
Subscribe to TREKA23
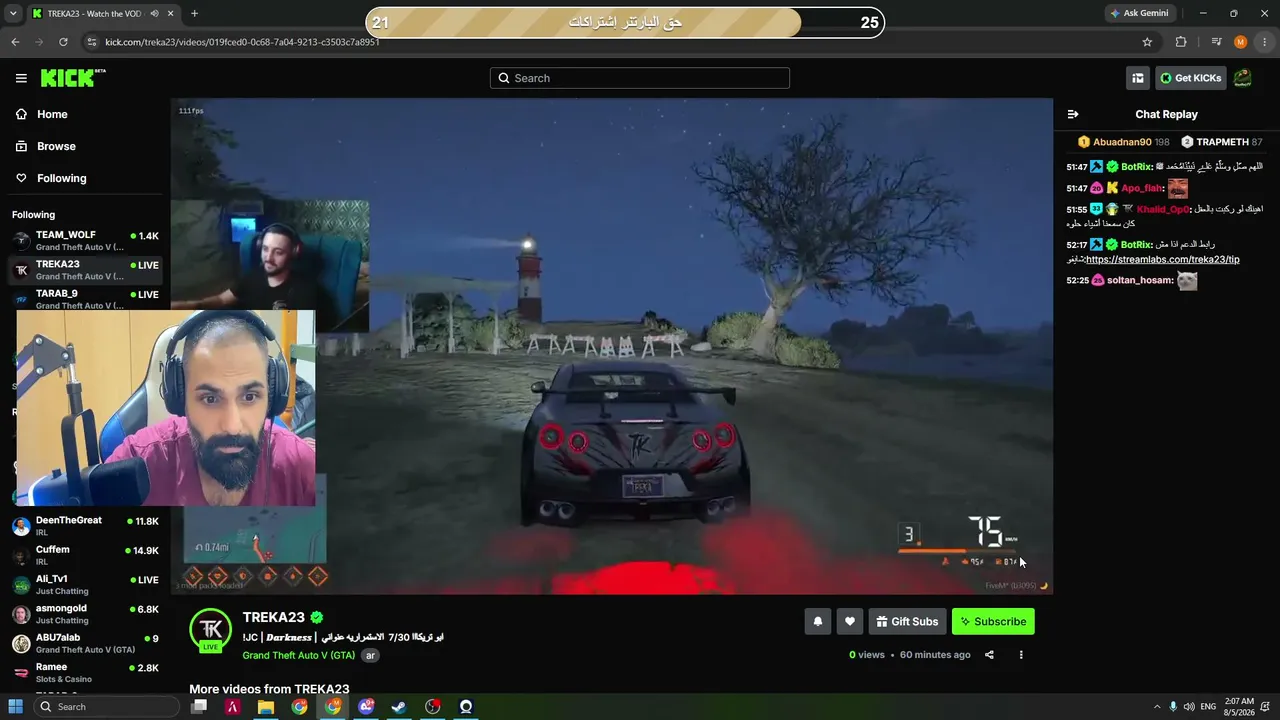pos(993,621)
